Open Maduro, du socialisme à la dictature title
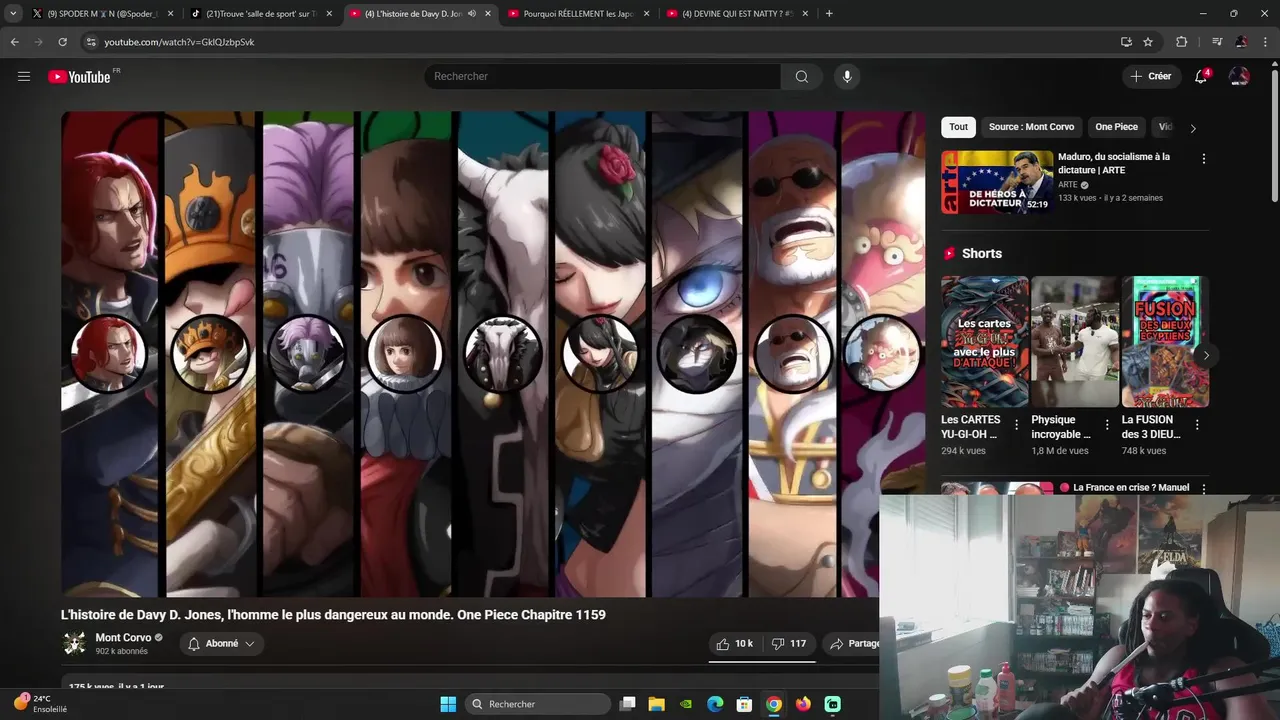 tap(1114, 163)
